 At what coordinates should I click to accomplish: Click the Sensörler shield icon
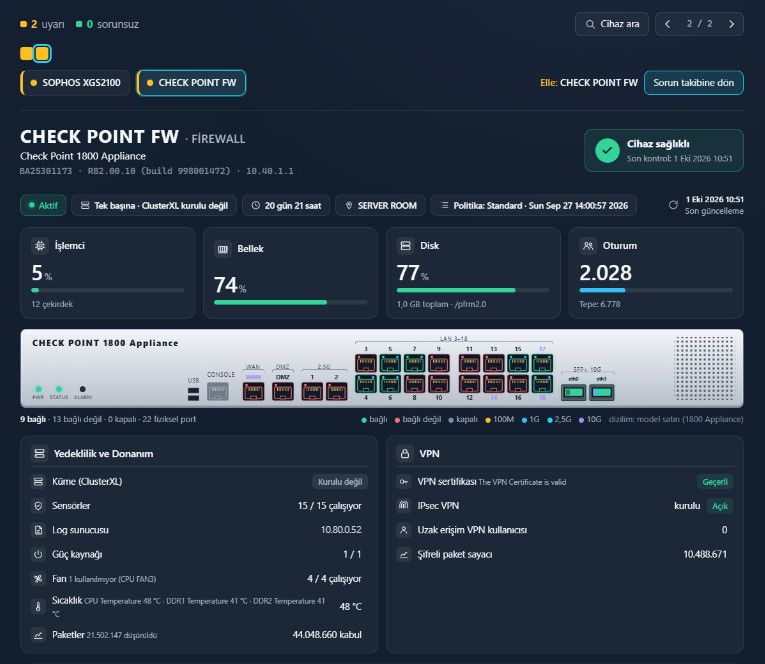(38, 505)
